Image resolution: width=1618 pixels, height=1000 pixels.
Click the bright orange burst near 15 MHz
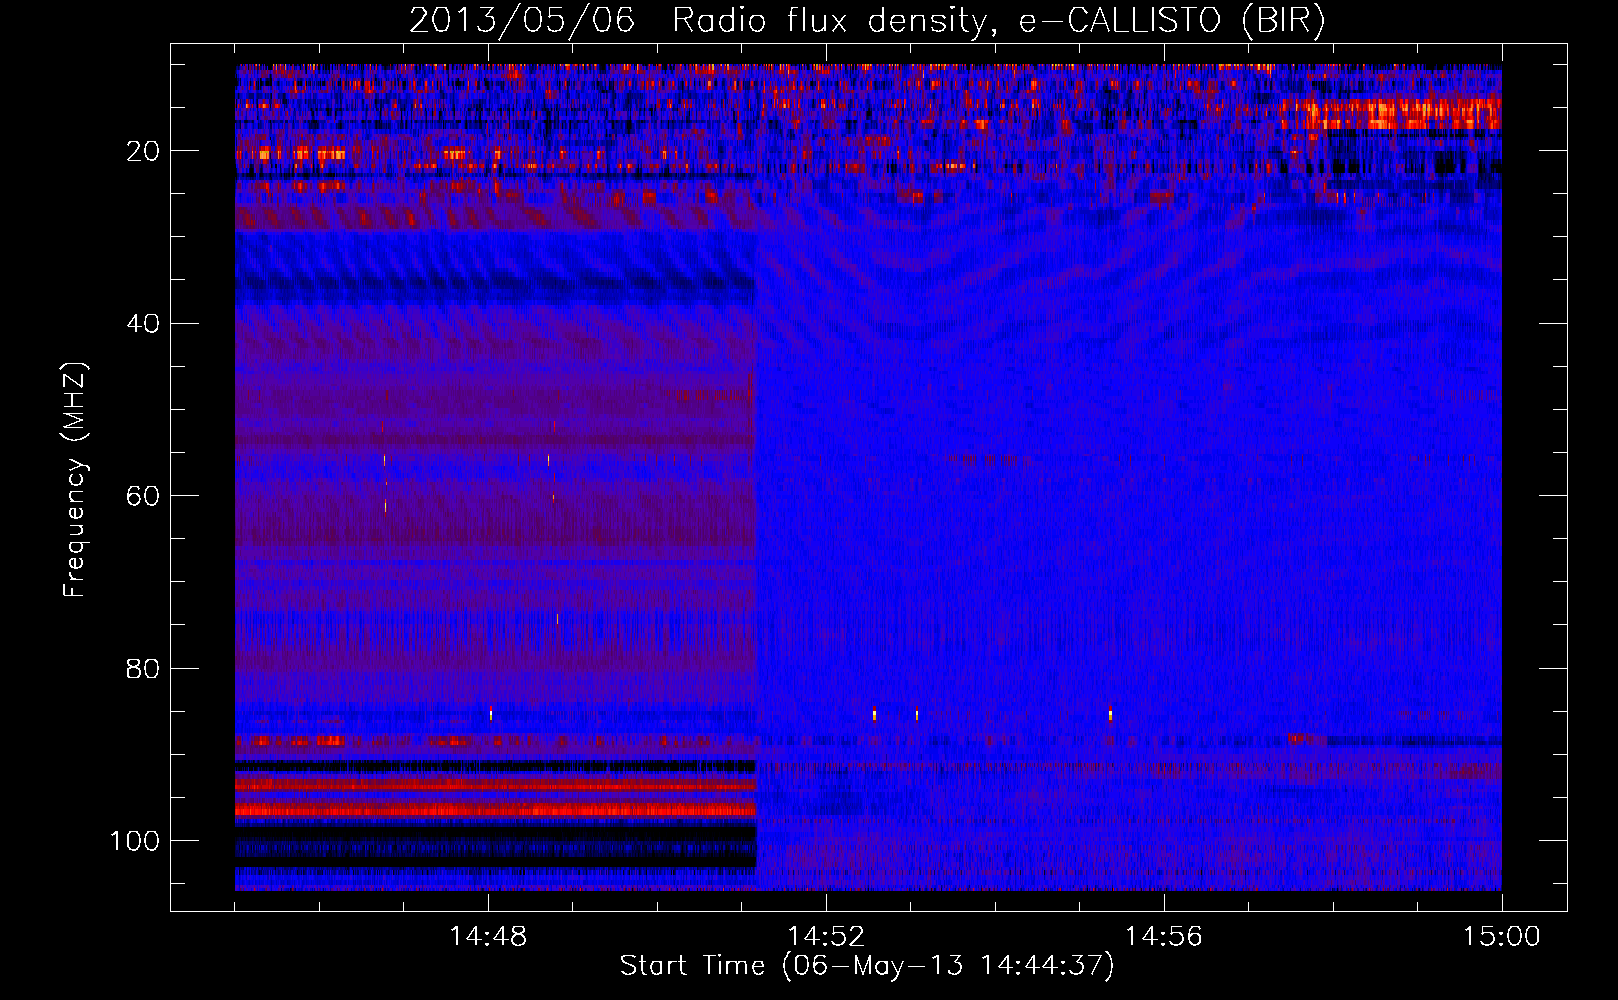click(x=1392, y=114)
